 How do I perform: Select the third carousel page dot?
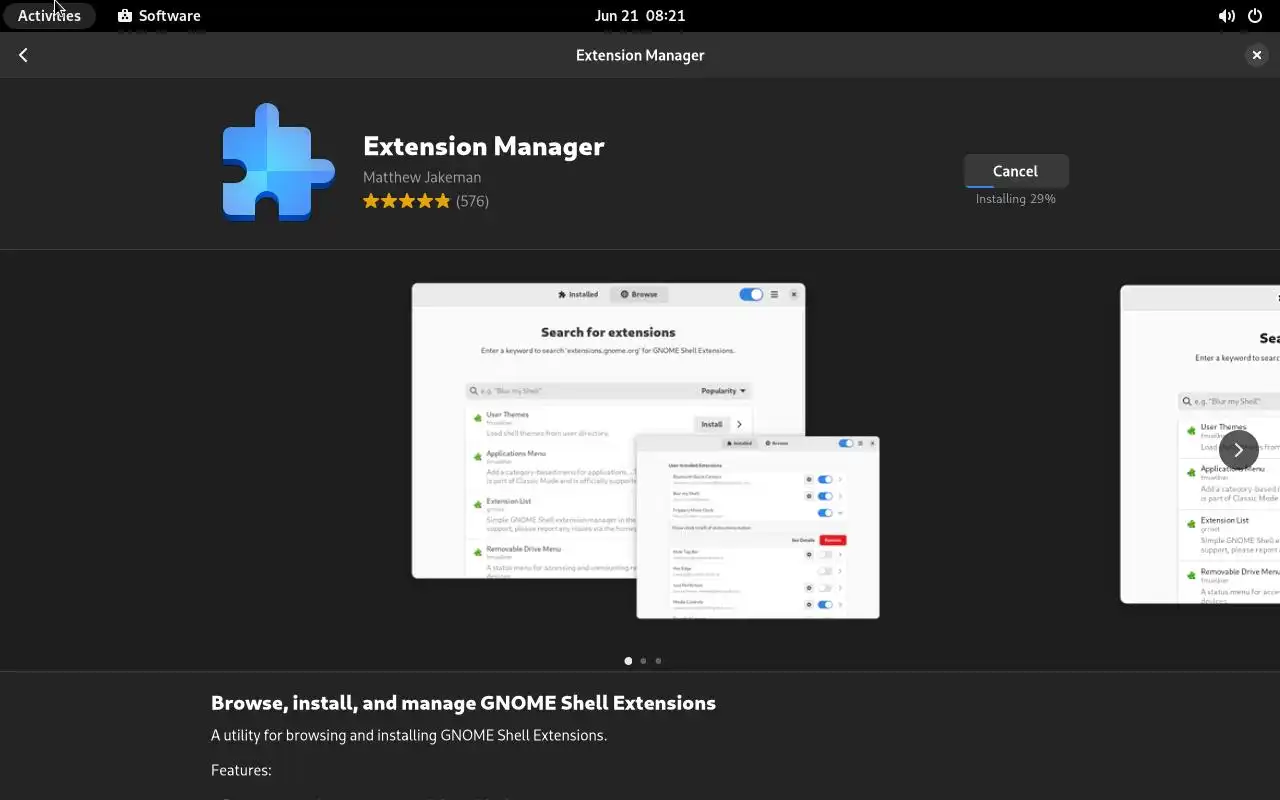click(658, 661)
